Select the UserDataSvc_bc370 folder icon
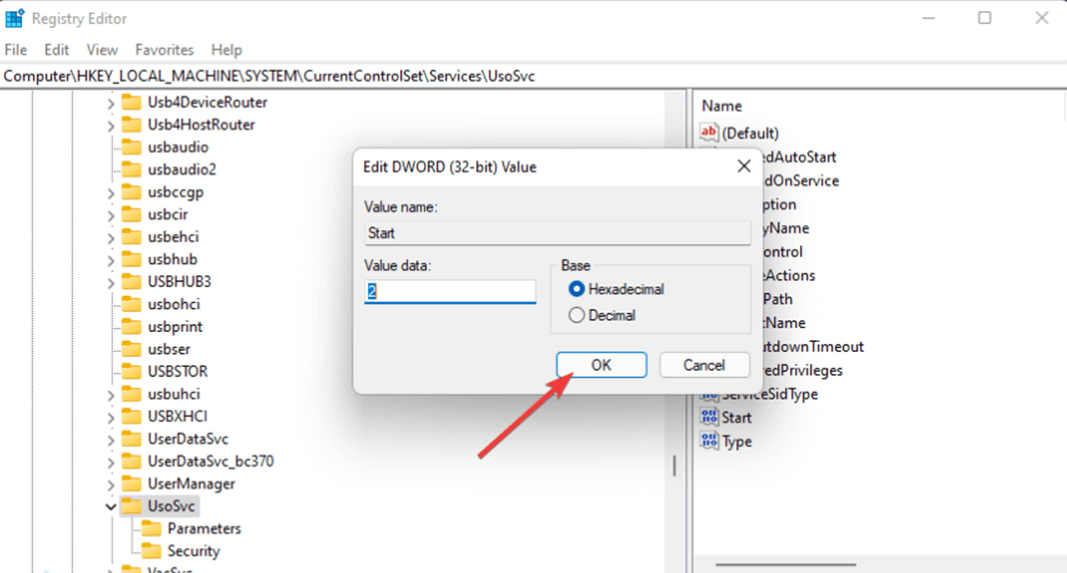Viewport: 1067px width, 573px height. [131, 461]
